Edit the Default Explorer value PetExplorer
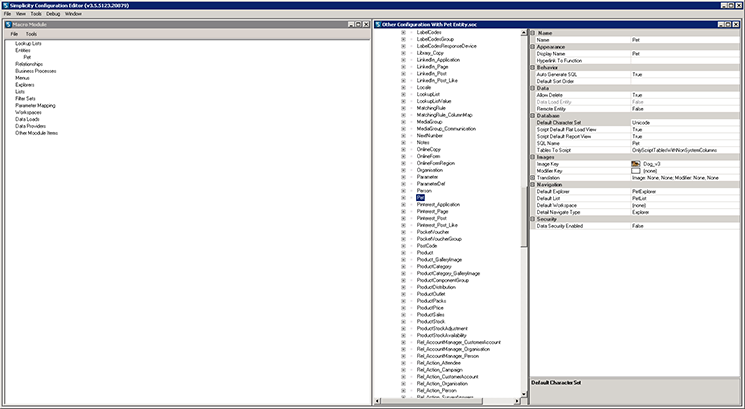Viewport: 745px width, 409px height. pyautogui.click(x=685, y=191)
